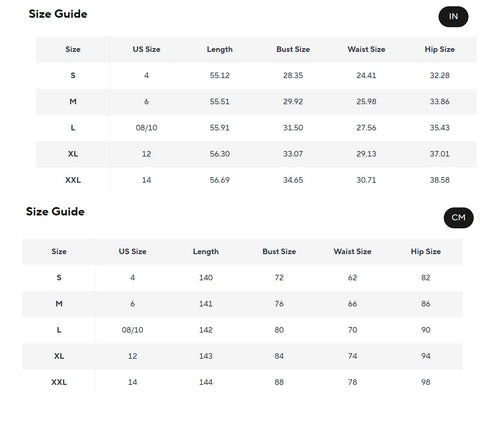
Task: Toggle the CM unit button
Action: (458, 218)
